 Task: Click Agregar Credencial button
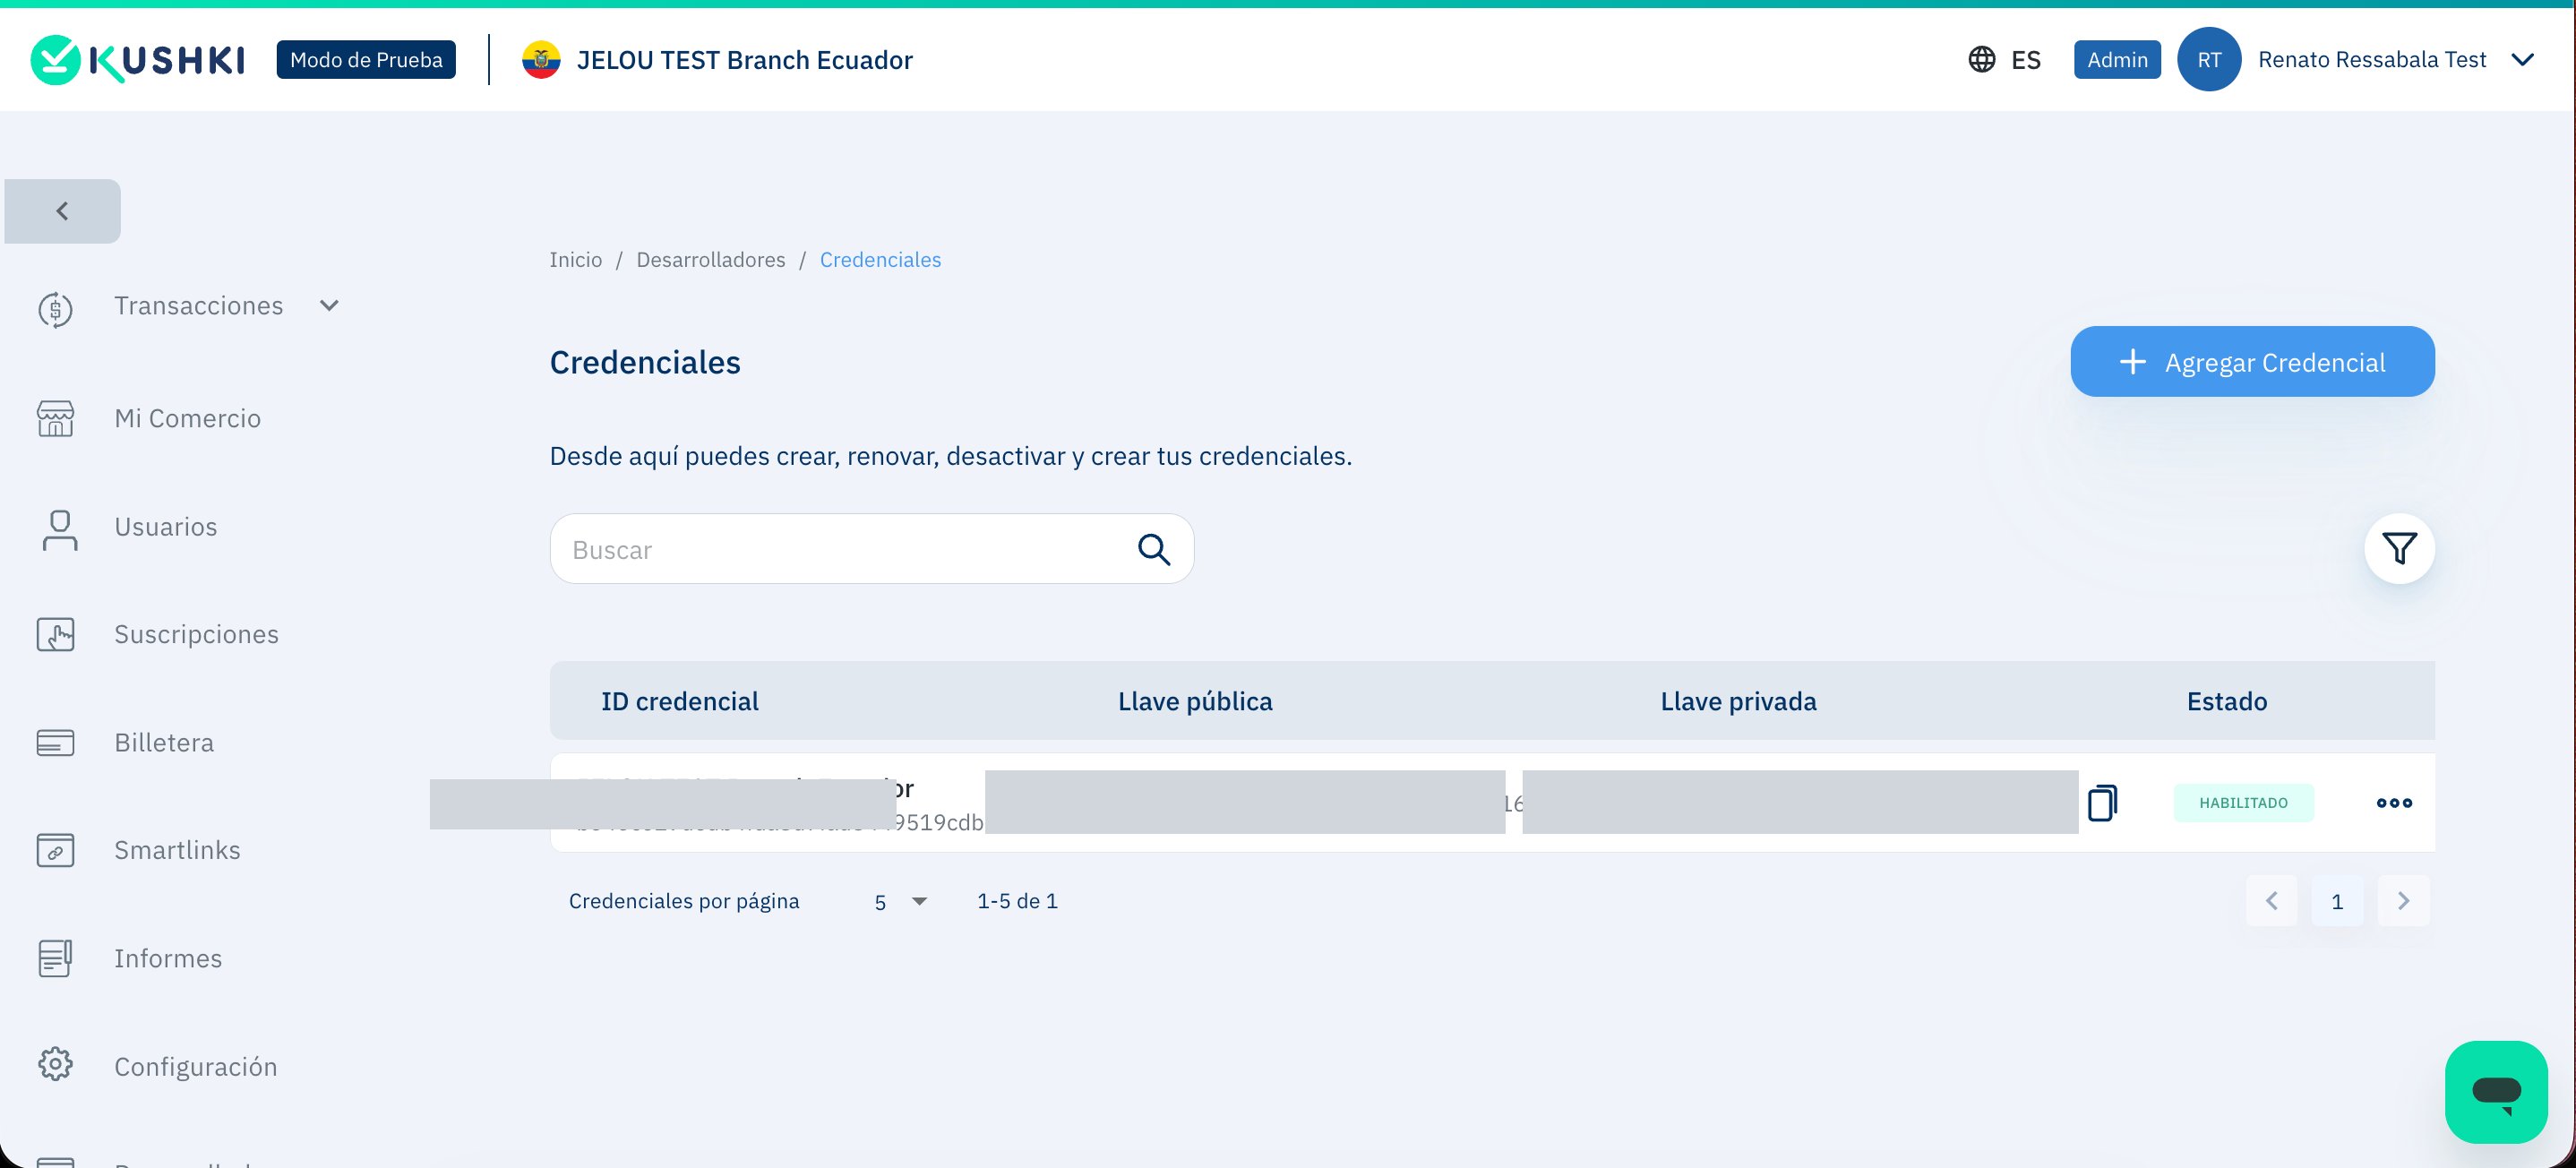click(x=2252, y=362)
